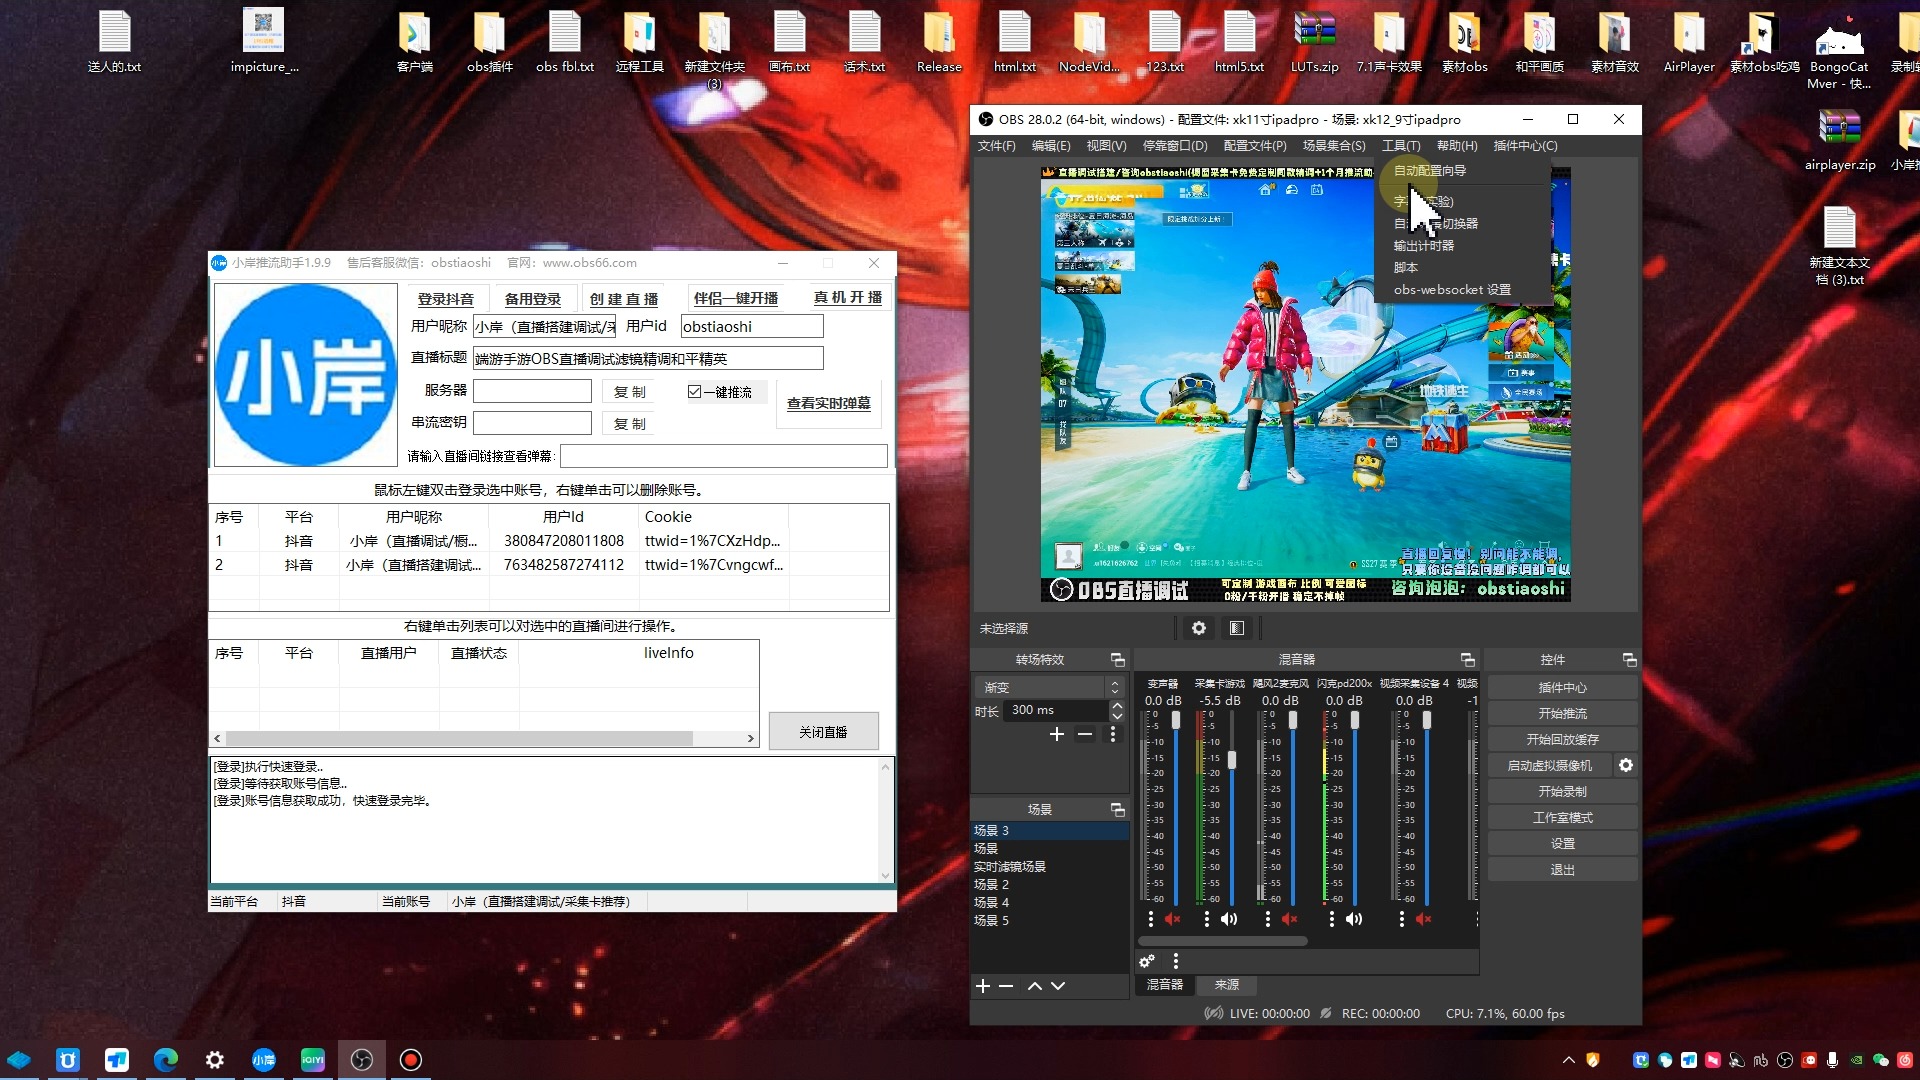Click the OBS 混音器 settings gear icon
This screenshot has height=1080, width=1920.
pos(1146,960)
